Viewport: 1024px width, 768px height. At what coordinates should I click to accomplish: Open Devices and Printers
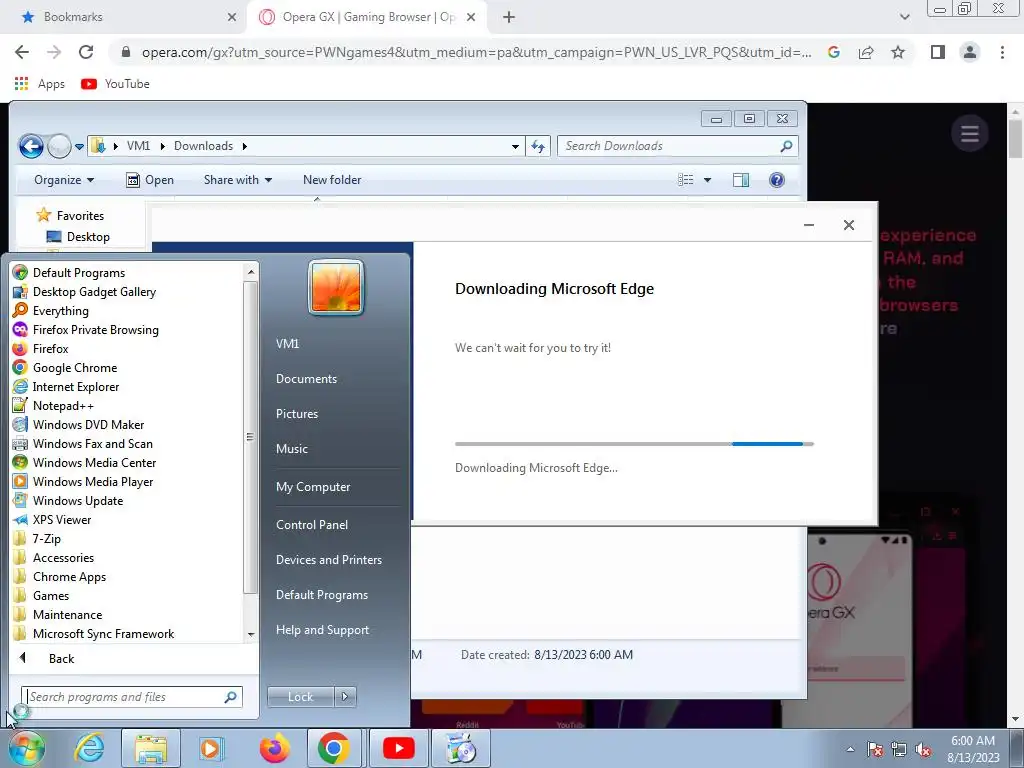[328, 560]
